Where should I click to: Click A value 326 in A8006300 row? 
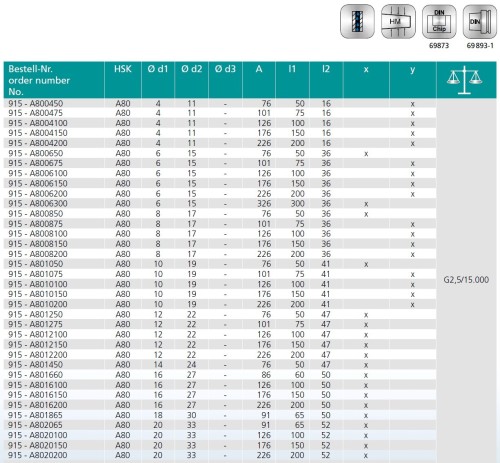tap(264, 204)
